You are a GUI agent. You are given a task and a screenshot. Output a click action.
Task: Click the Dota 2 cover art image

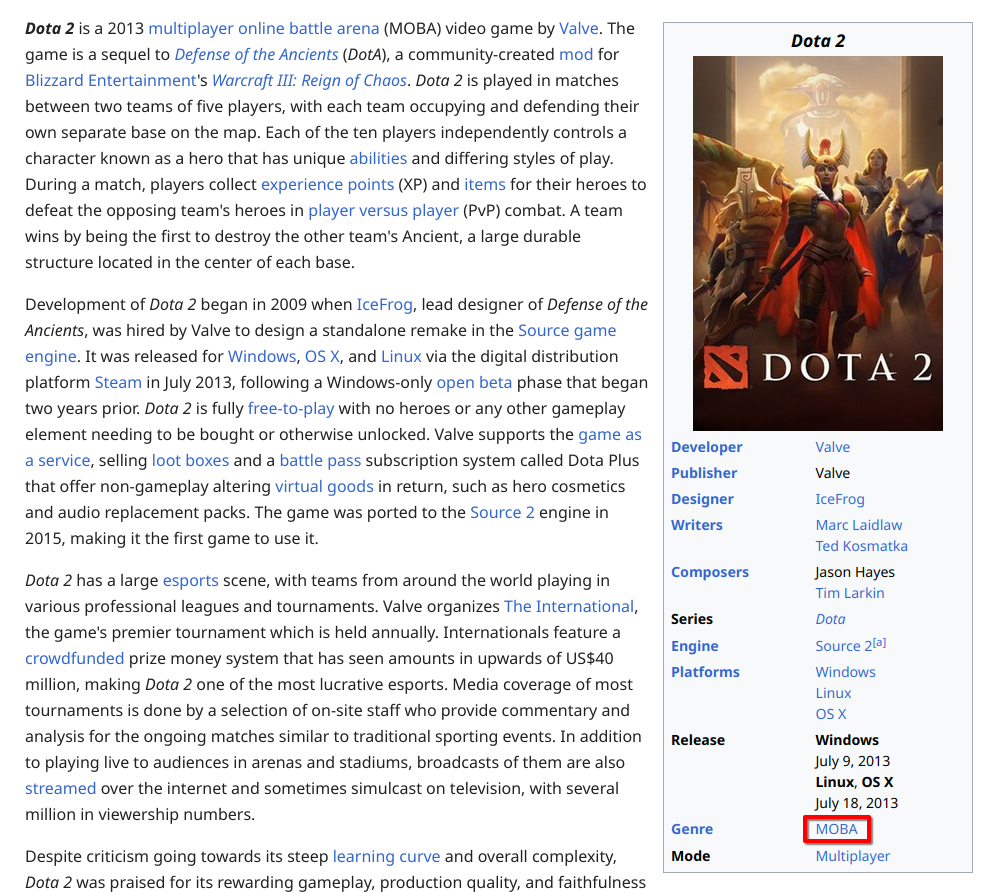(818, 243)
